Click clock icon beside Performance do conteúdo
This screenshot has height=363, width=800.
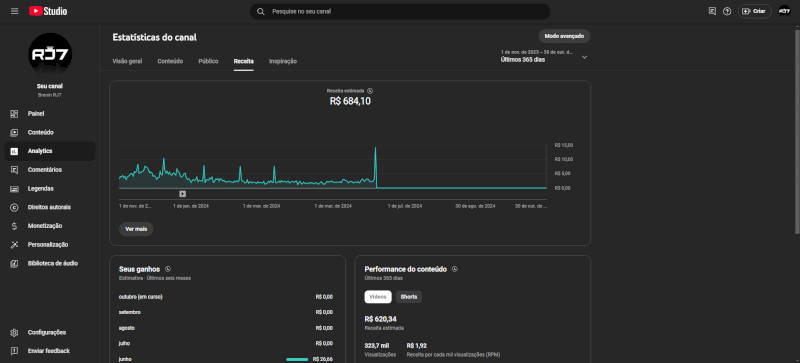(x=455, y=269)
